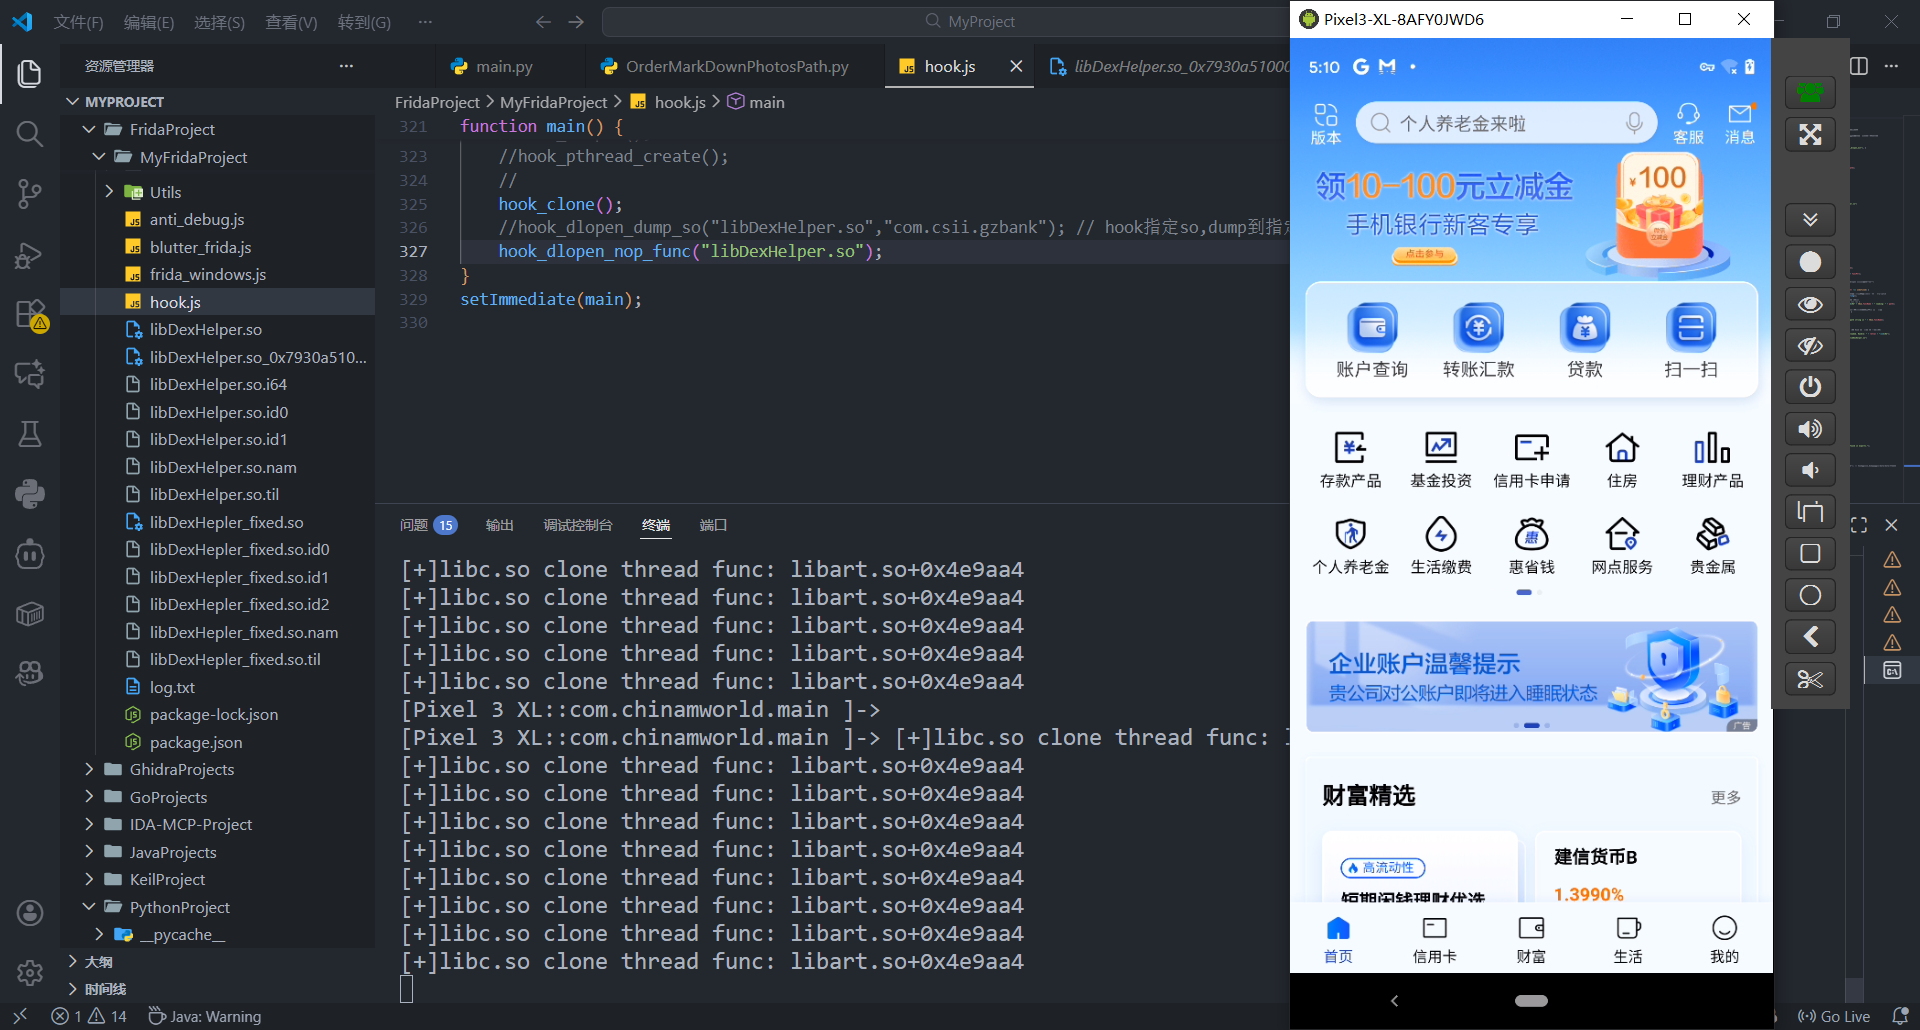1920x1030 pixels.
Task: Tap the 客服 customer service icon
Action: [x=1688, y=123]
